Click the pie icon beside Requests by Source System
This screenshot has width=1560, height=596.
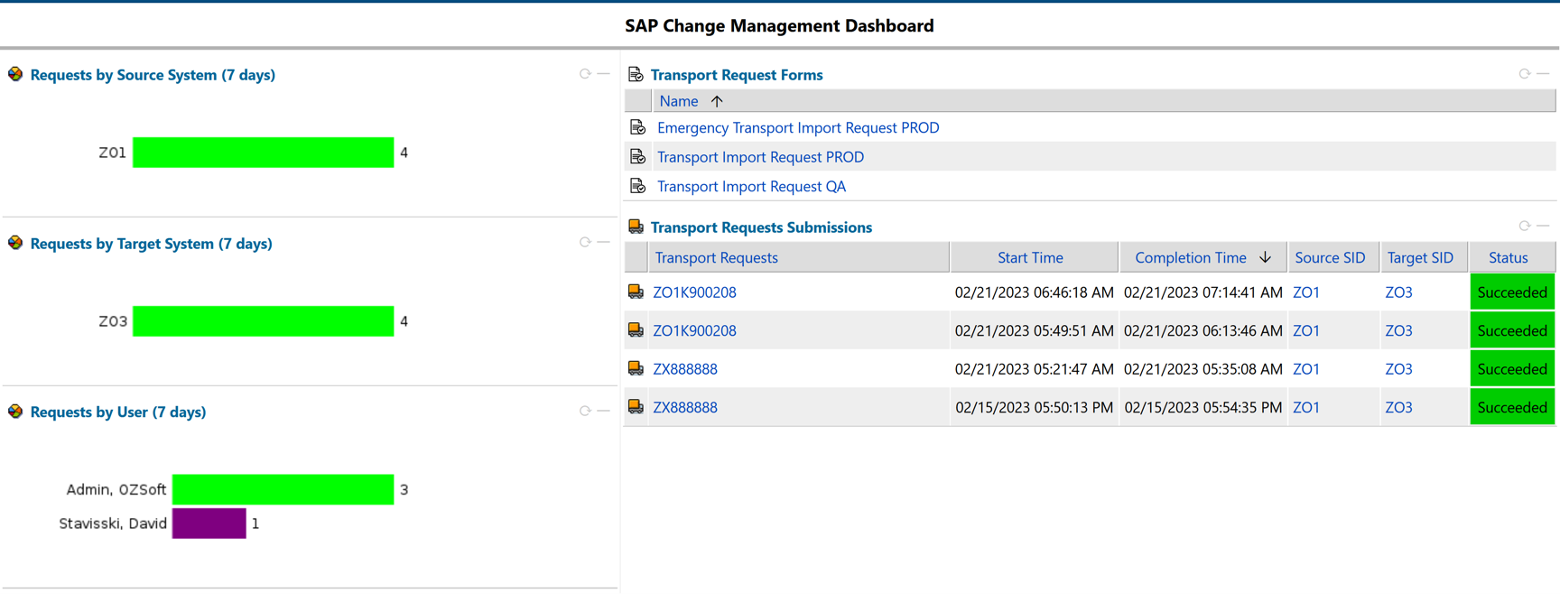tap(15, 74)
